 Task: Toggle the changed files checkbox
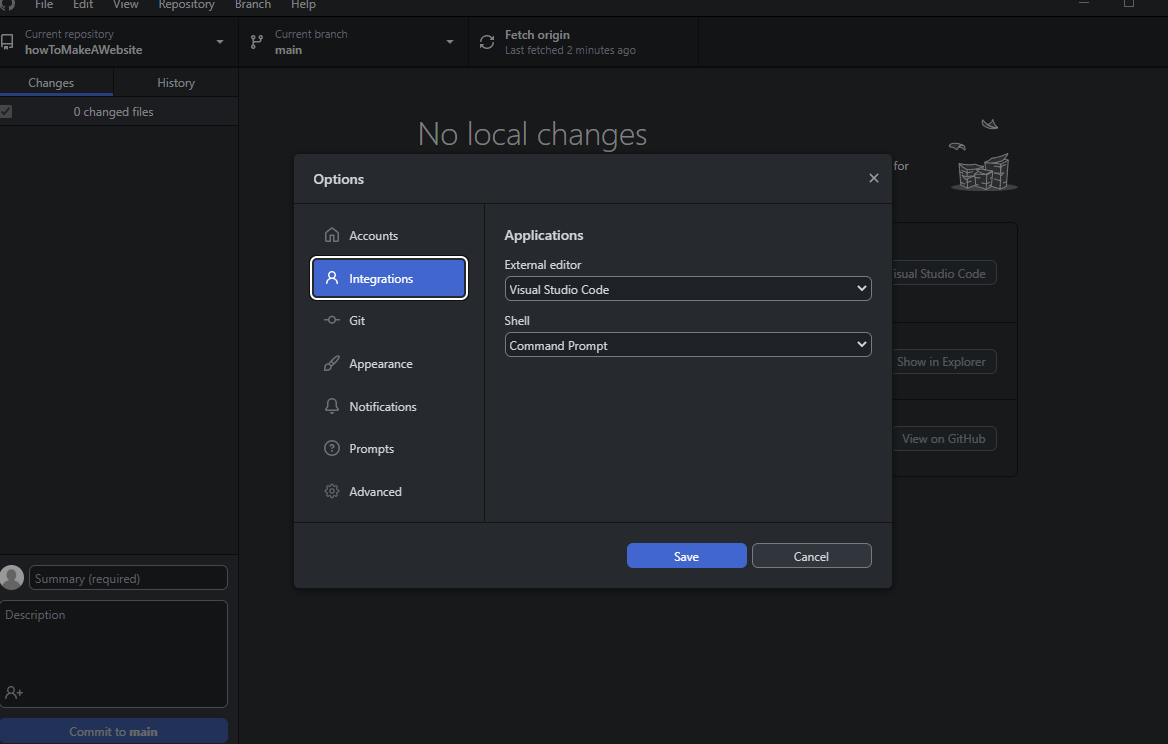(6, 112)
